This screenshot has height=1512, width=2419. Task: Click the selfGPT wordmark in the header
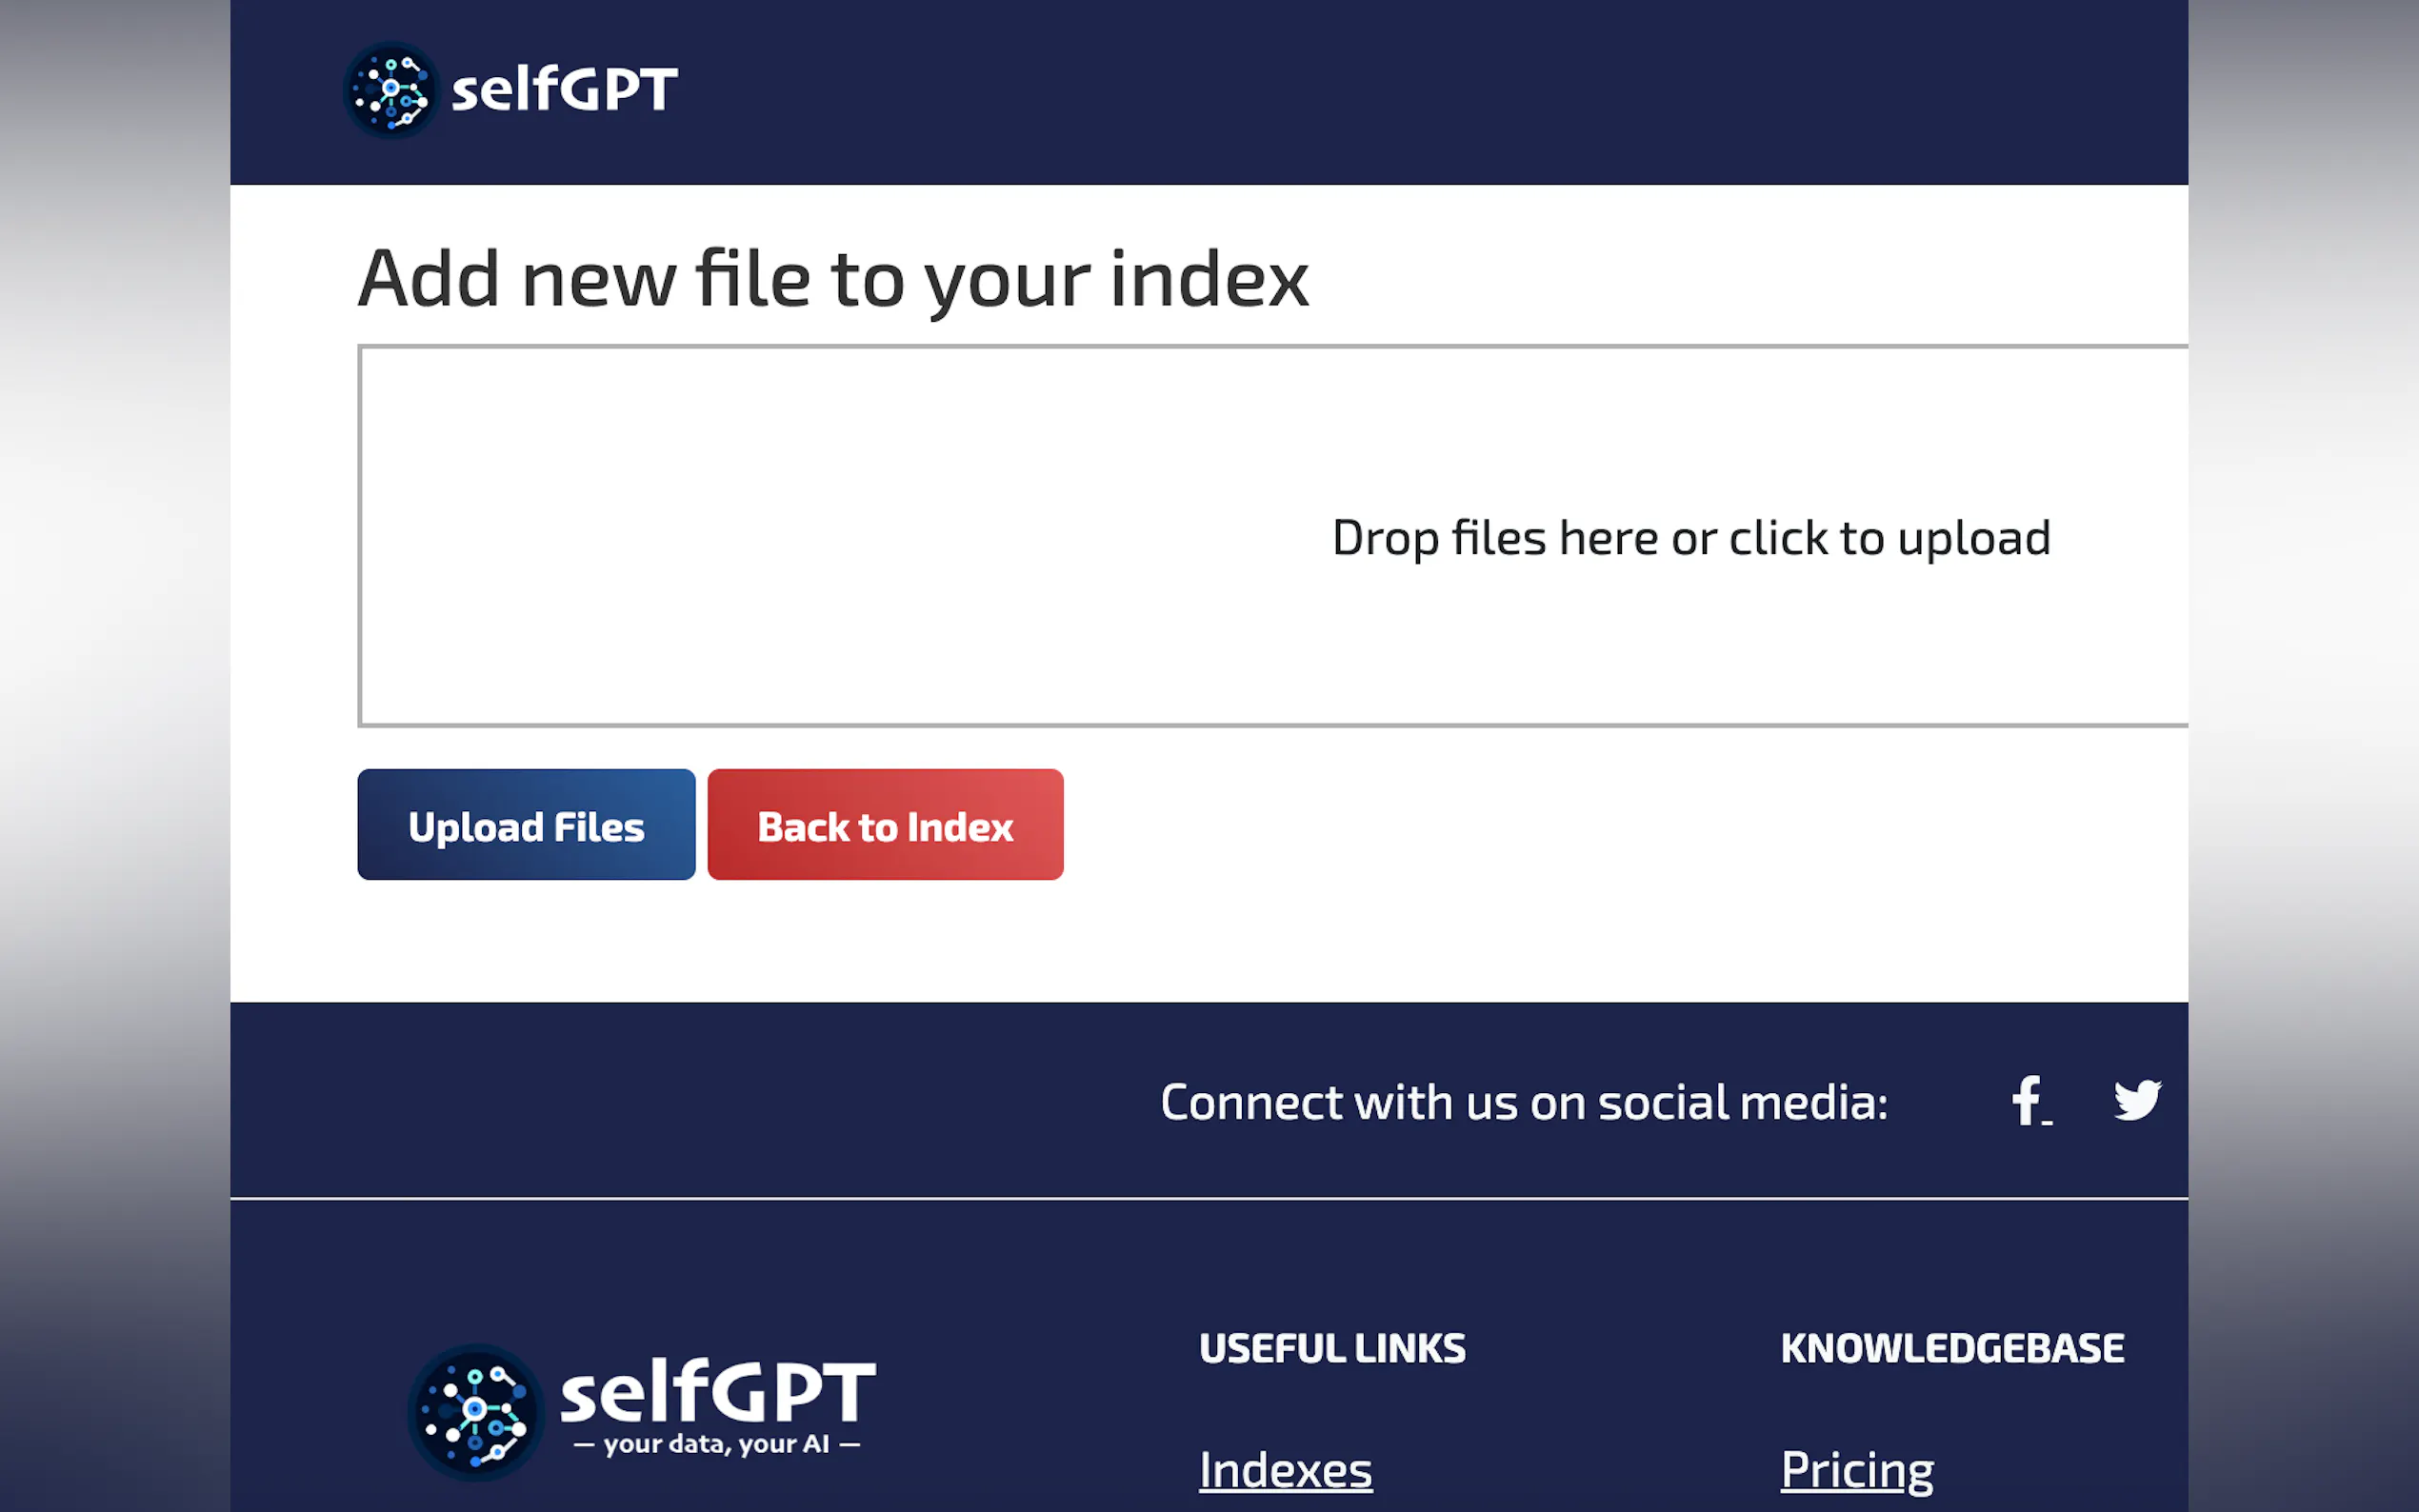coord(564,90)
